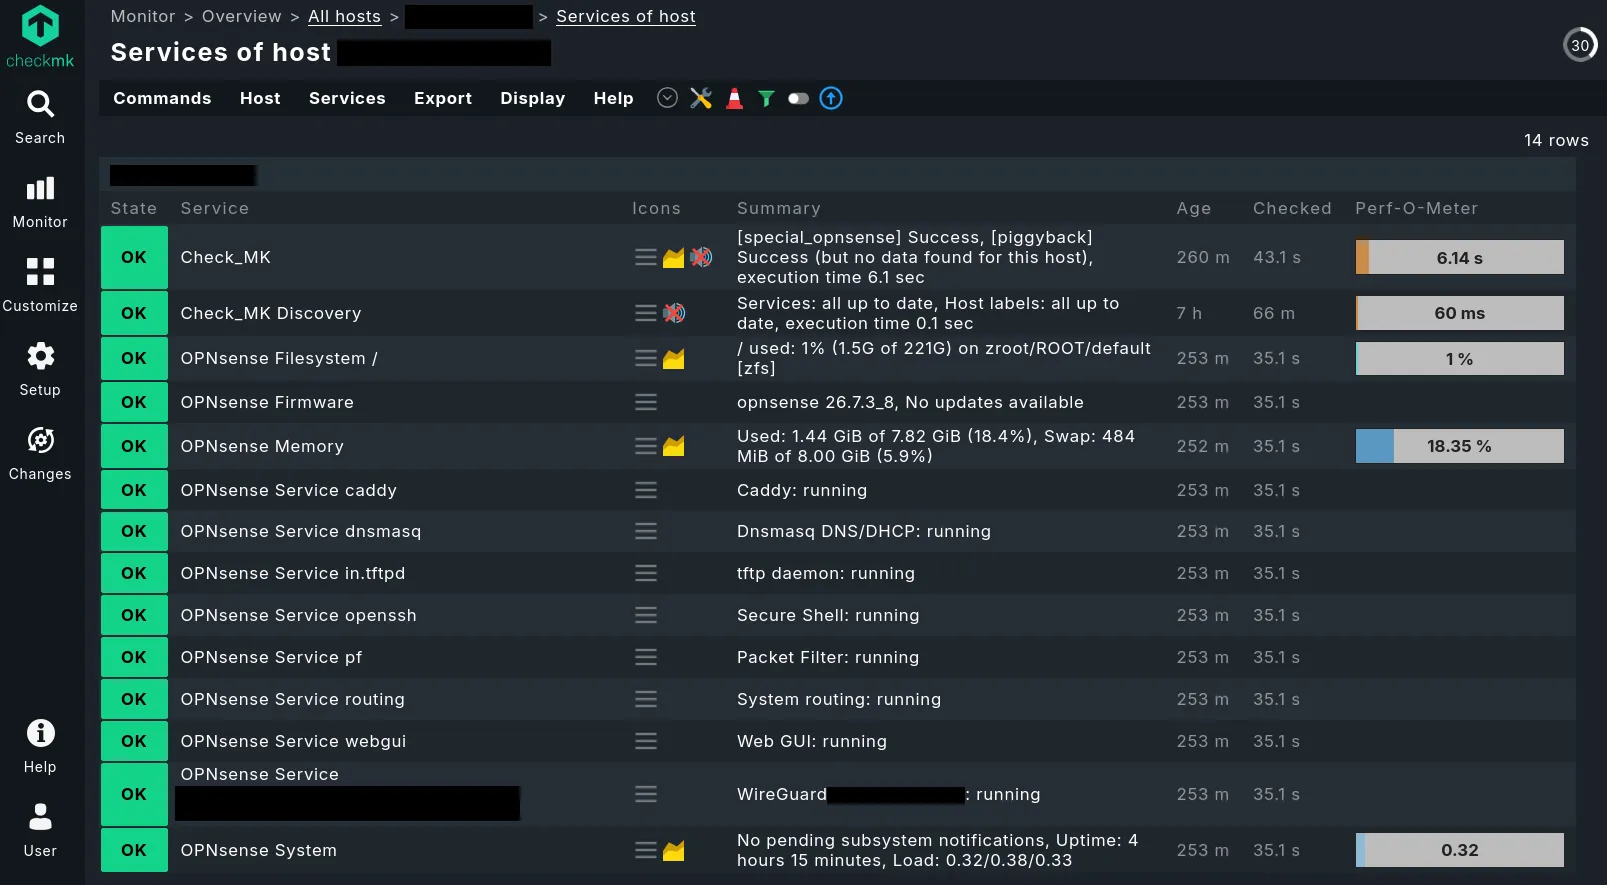
Task: Open the Export menu
Action: 443,98
